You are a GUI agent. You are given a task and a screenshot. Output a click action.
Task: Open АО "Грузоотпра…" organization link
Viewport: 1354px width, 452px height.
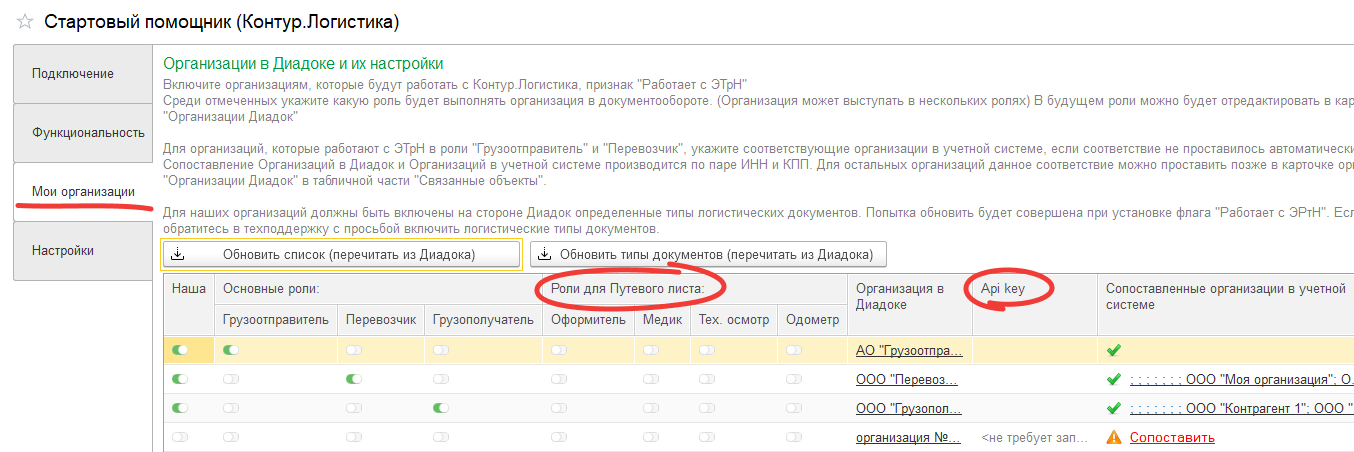tap(910, 351)
